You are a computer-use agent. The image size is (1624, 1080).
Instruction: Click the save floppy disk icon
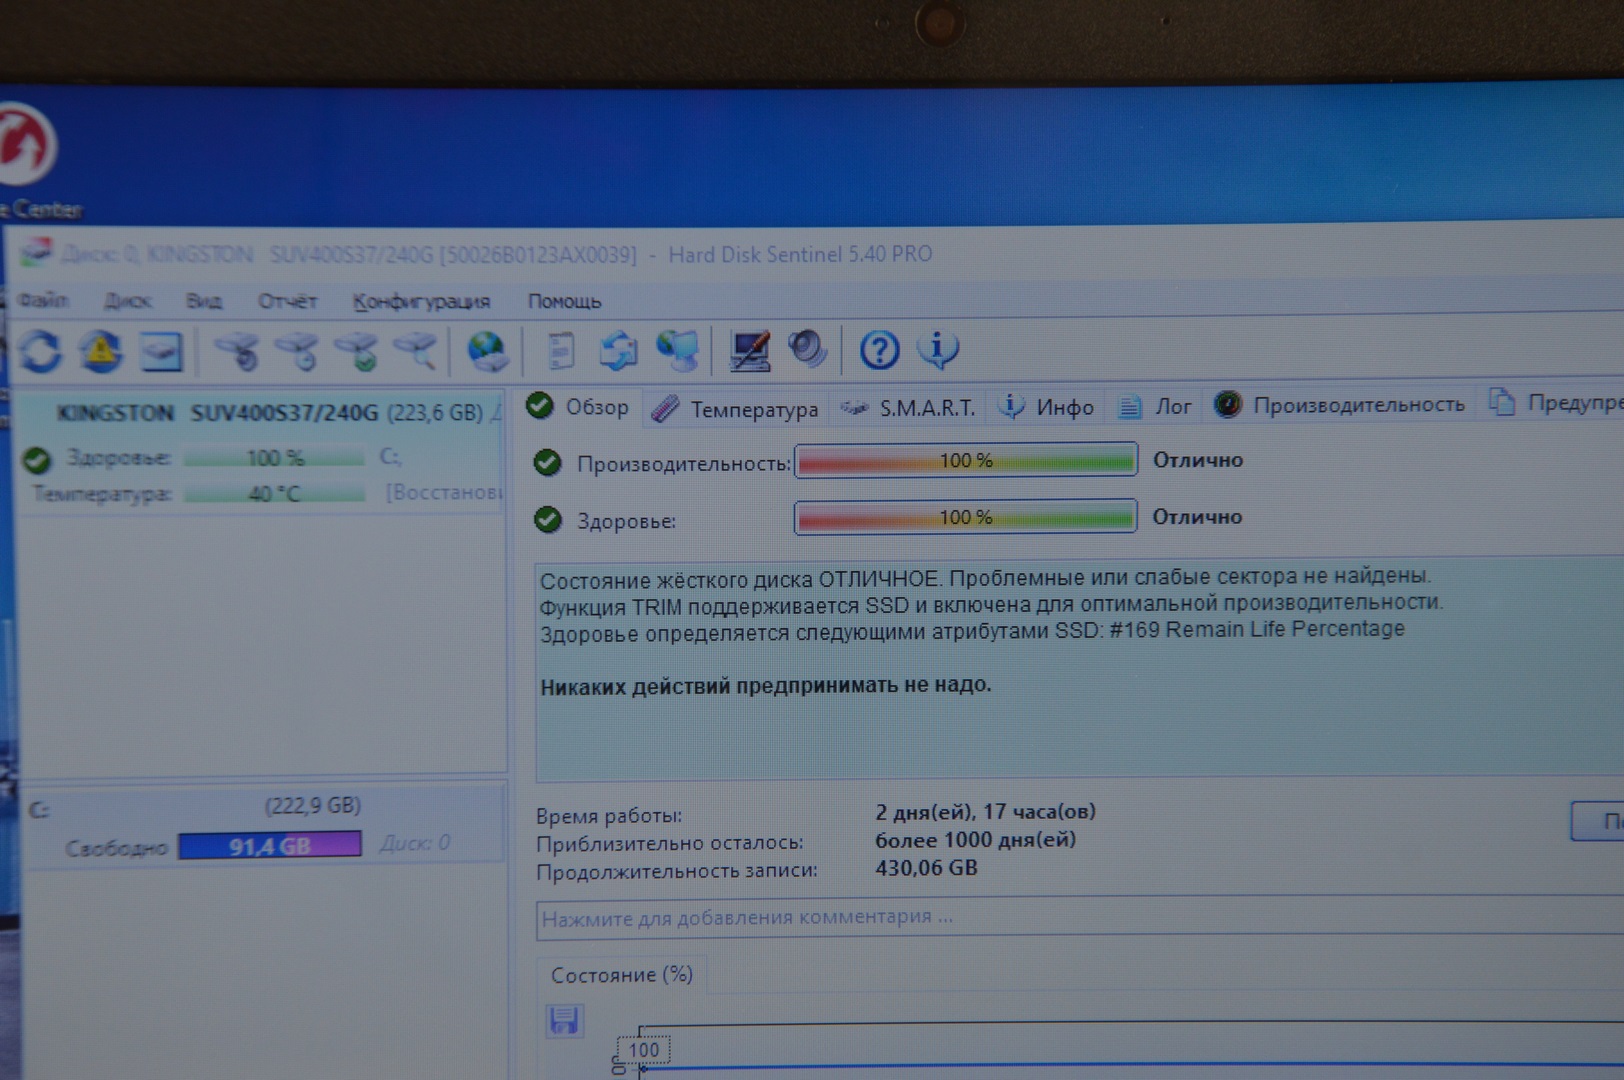click(564, 1020)
